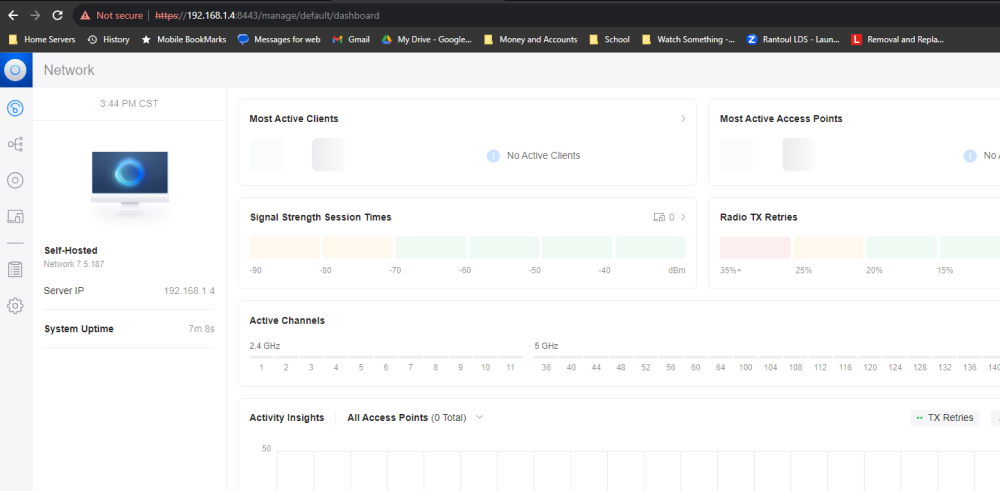Click the browser Forward arrow
This screenshot has width=1000, height=491.
coord(35,15)
